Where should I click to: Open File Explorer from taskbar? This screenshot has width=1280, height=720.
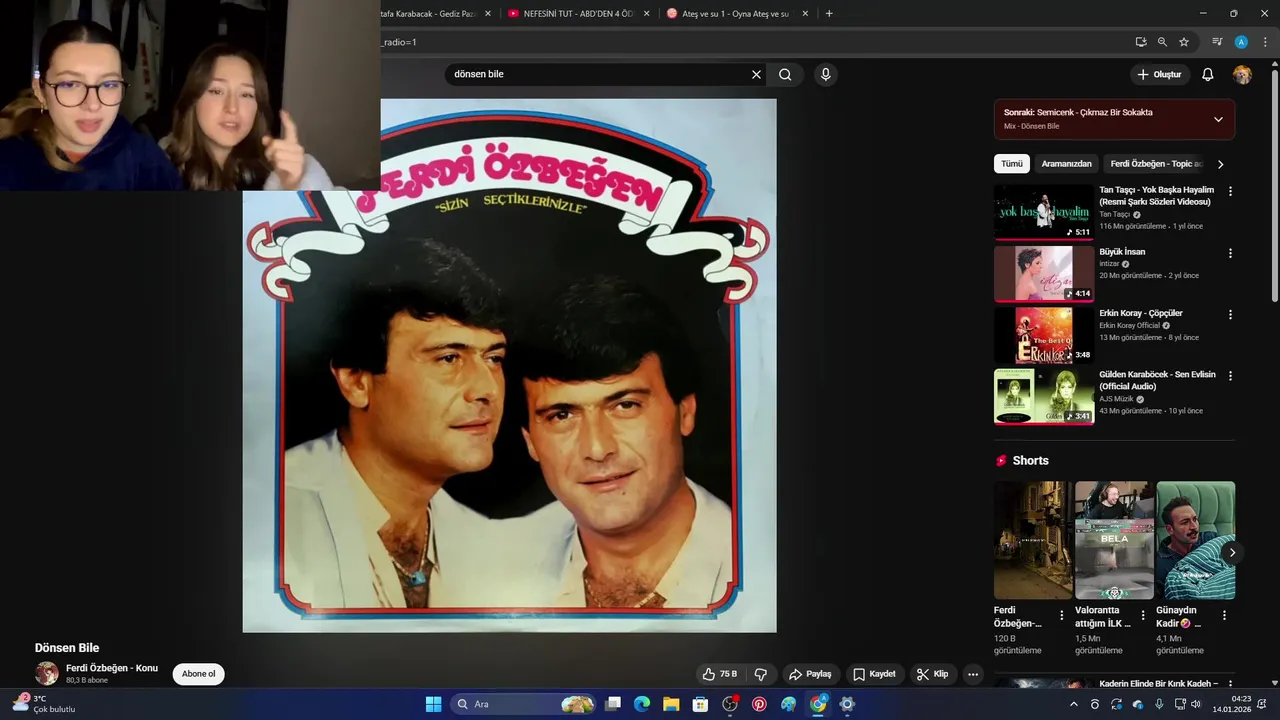[x=671, y=704]
